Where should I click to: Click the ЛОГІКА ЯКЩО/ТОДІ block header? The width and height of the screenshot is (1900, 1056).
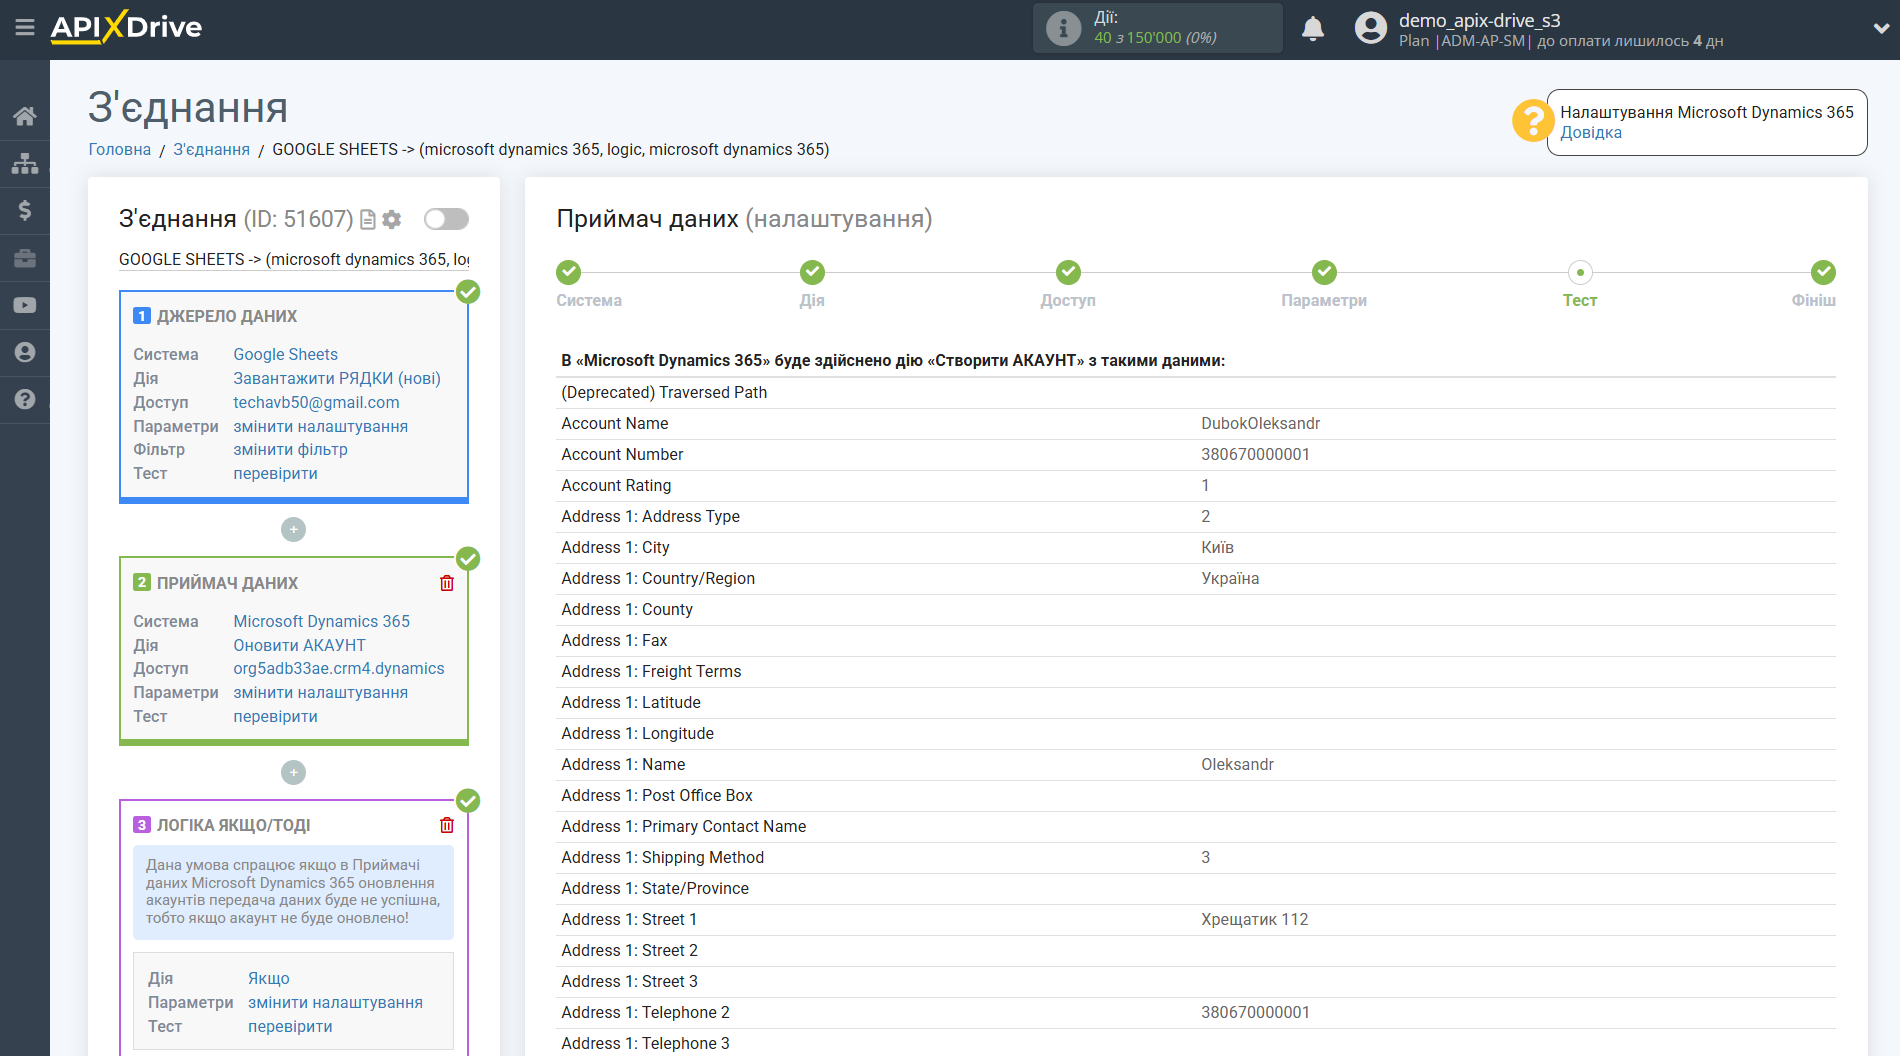tap(233, 825)
